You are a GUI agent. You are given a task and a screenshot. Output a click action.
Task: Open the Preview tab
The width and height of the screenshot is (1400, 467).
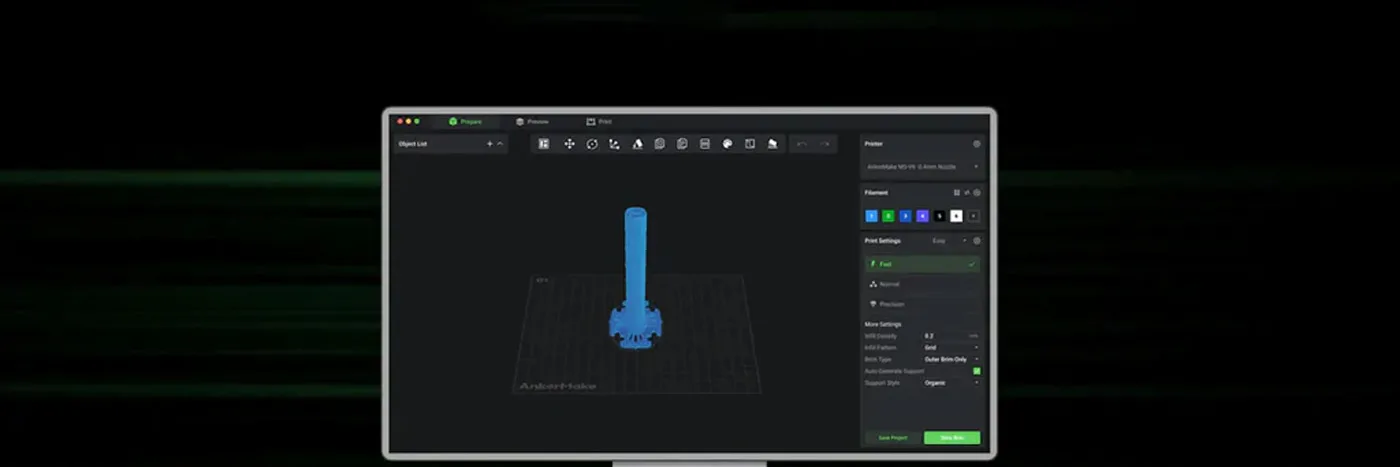coord(532,121)
